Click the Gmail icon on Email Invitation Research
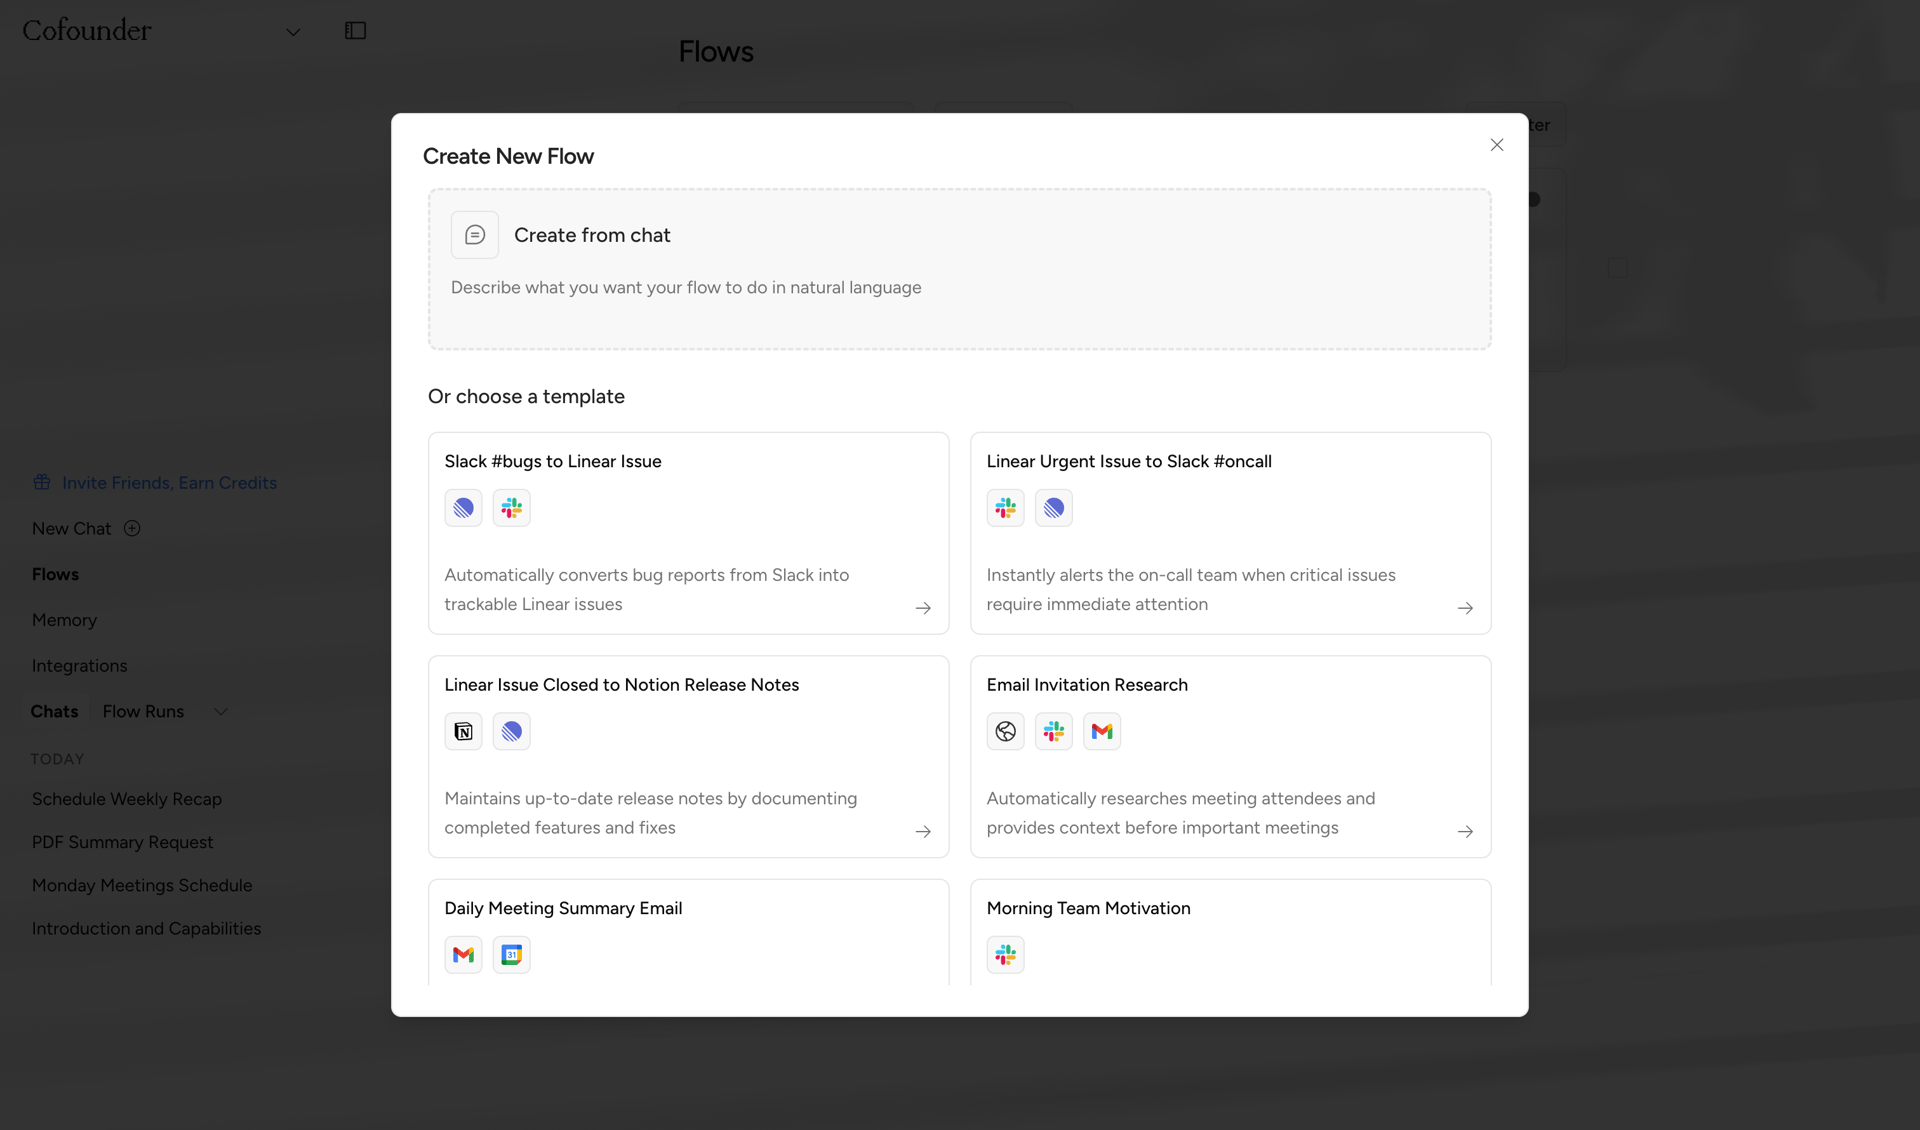This screenshot has width=1920, height=1130. pos(1101,731)
